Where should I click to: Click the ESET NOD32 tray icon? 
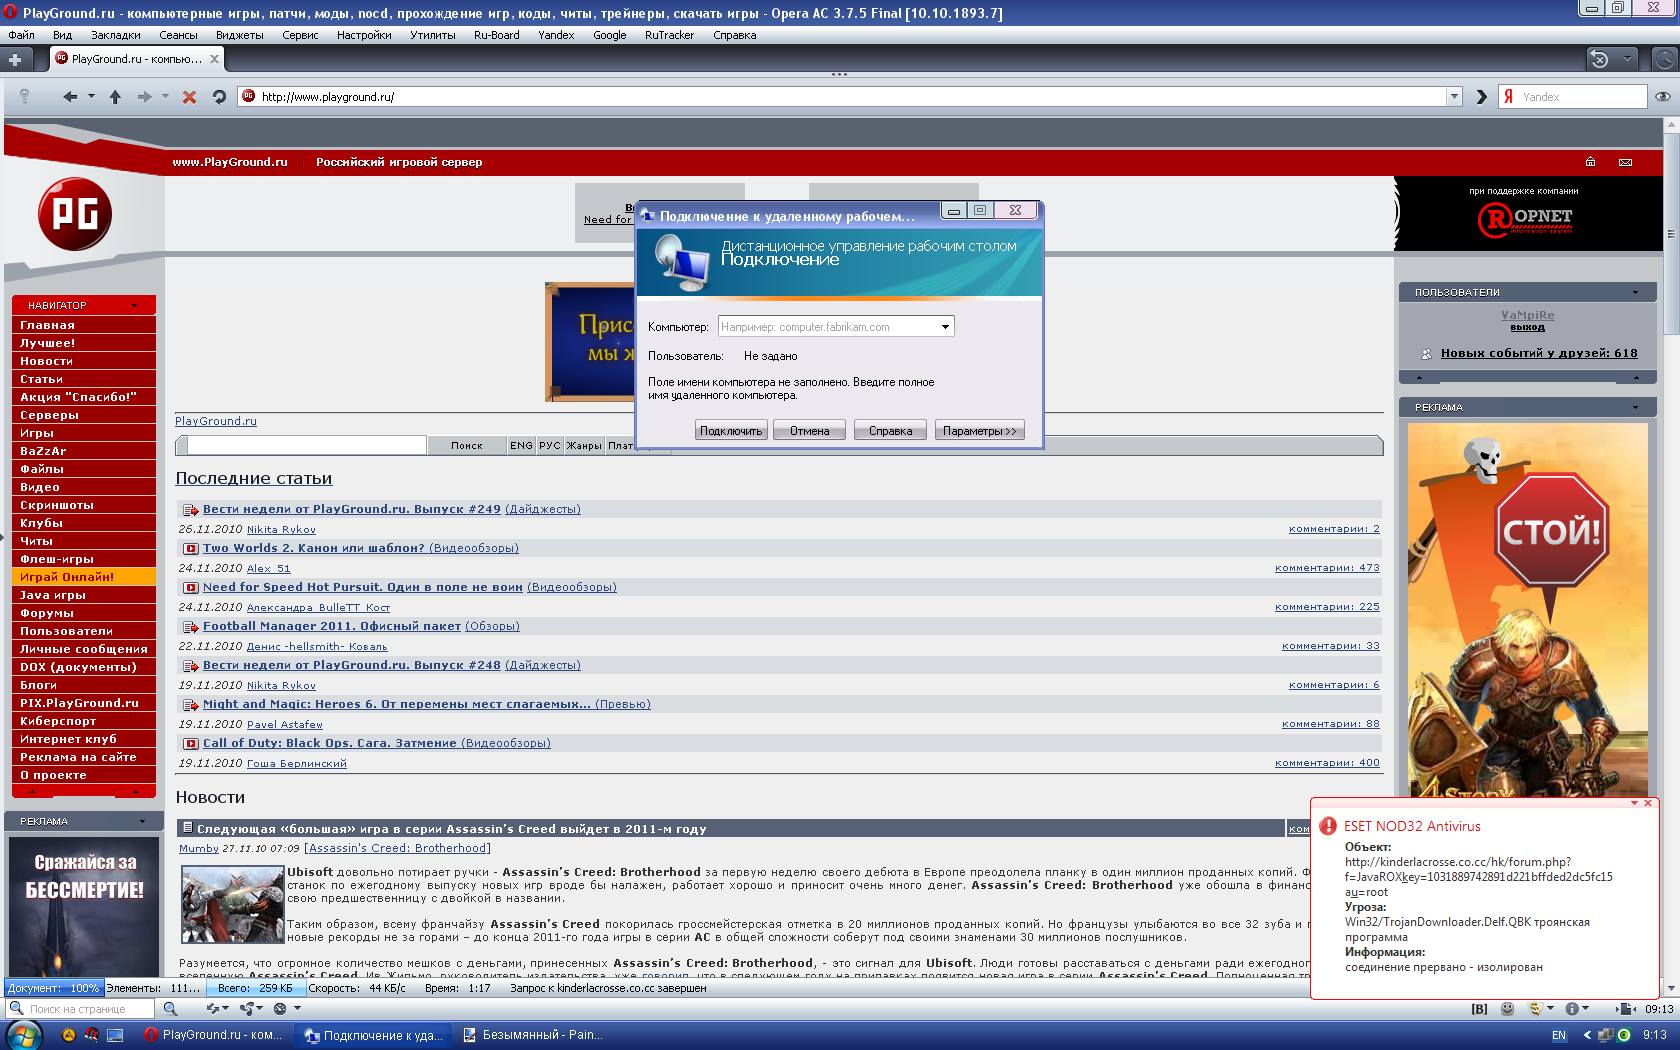tap(1623, 1035)
